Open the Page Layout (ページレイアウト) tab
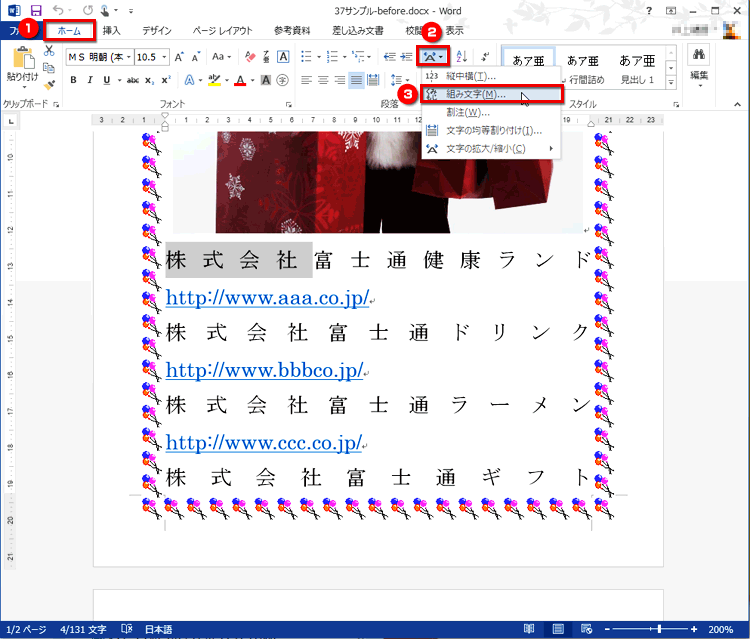 (x=222, y=31)
